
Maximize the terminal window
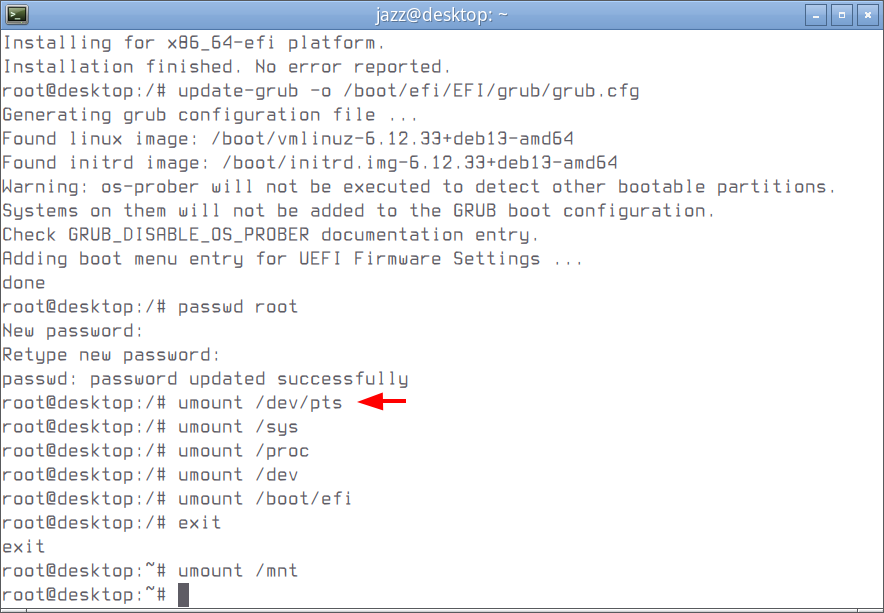click(842, 15)
